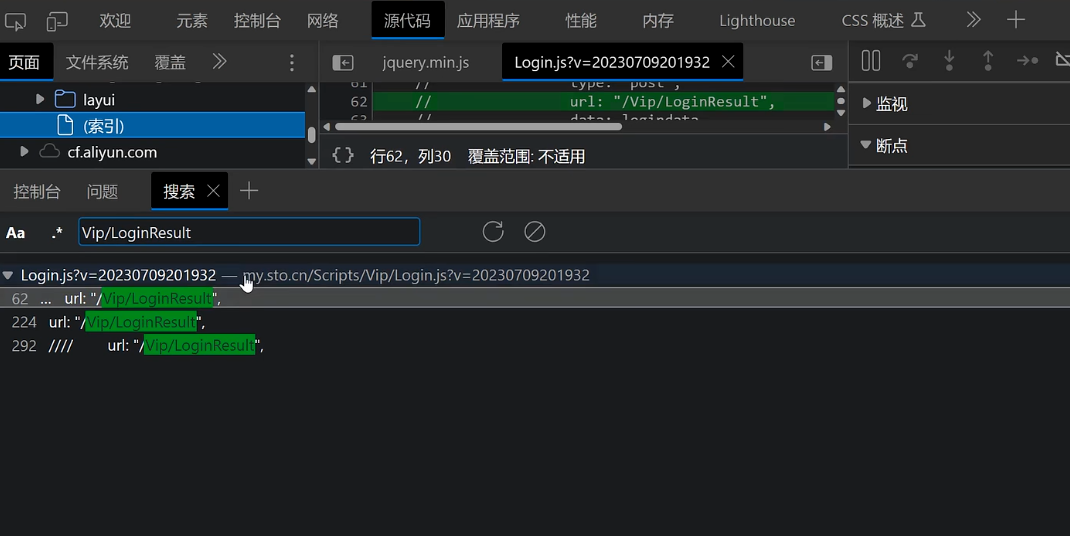1070x536 pixels.
Task: Add a new drawer tab with plus
Action: click(249, 191)
